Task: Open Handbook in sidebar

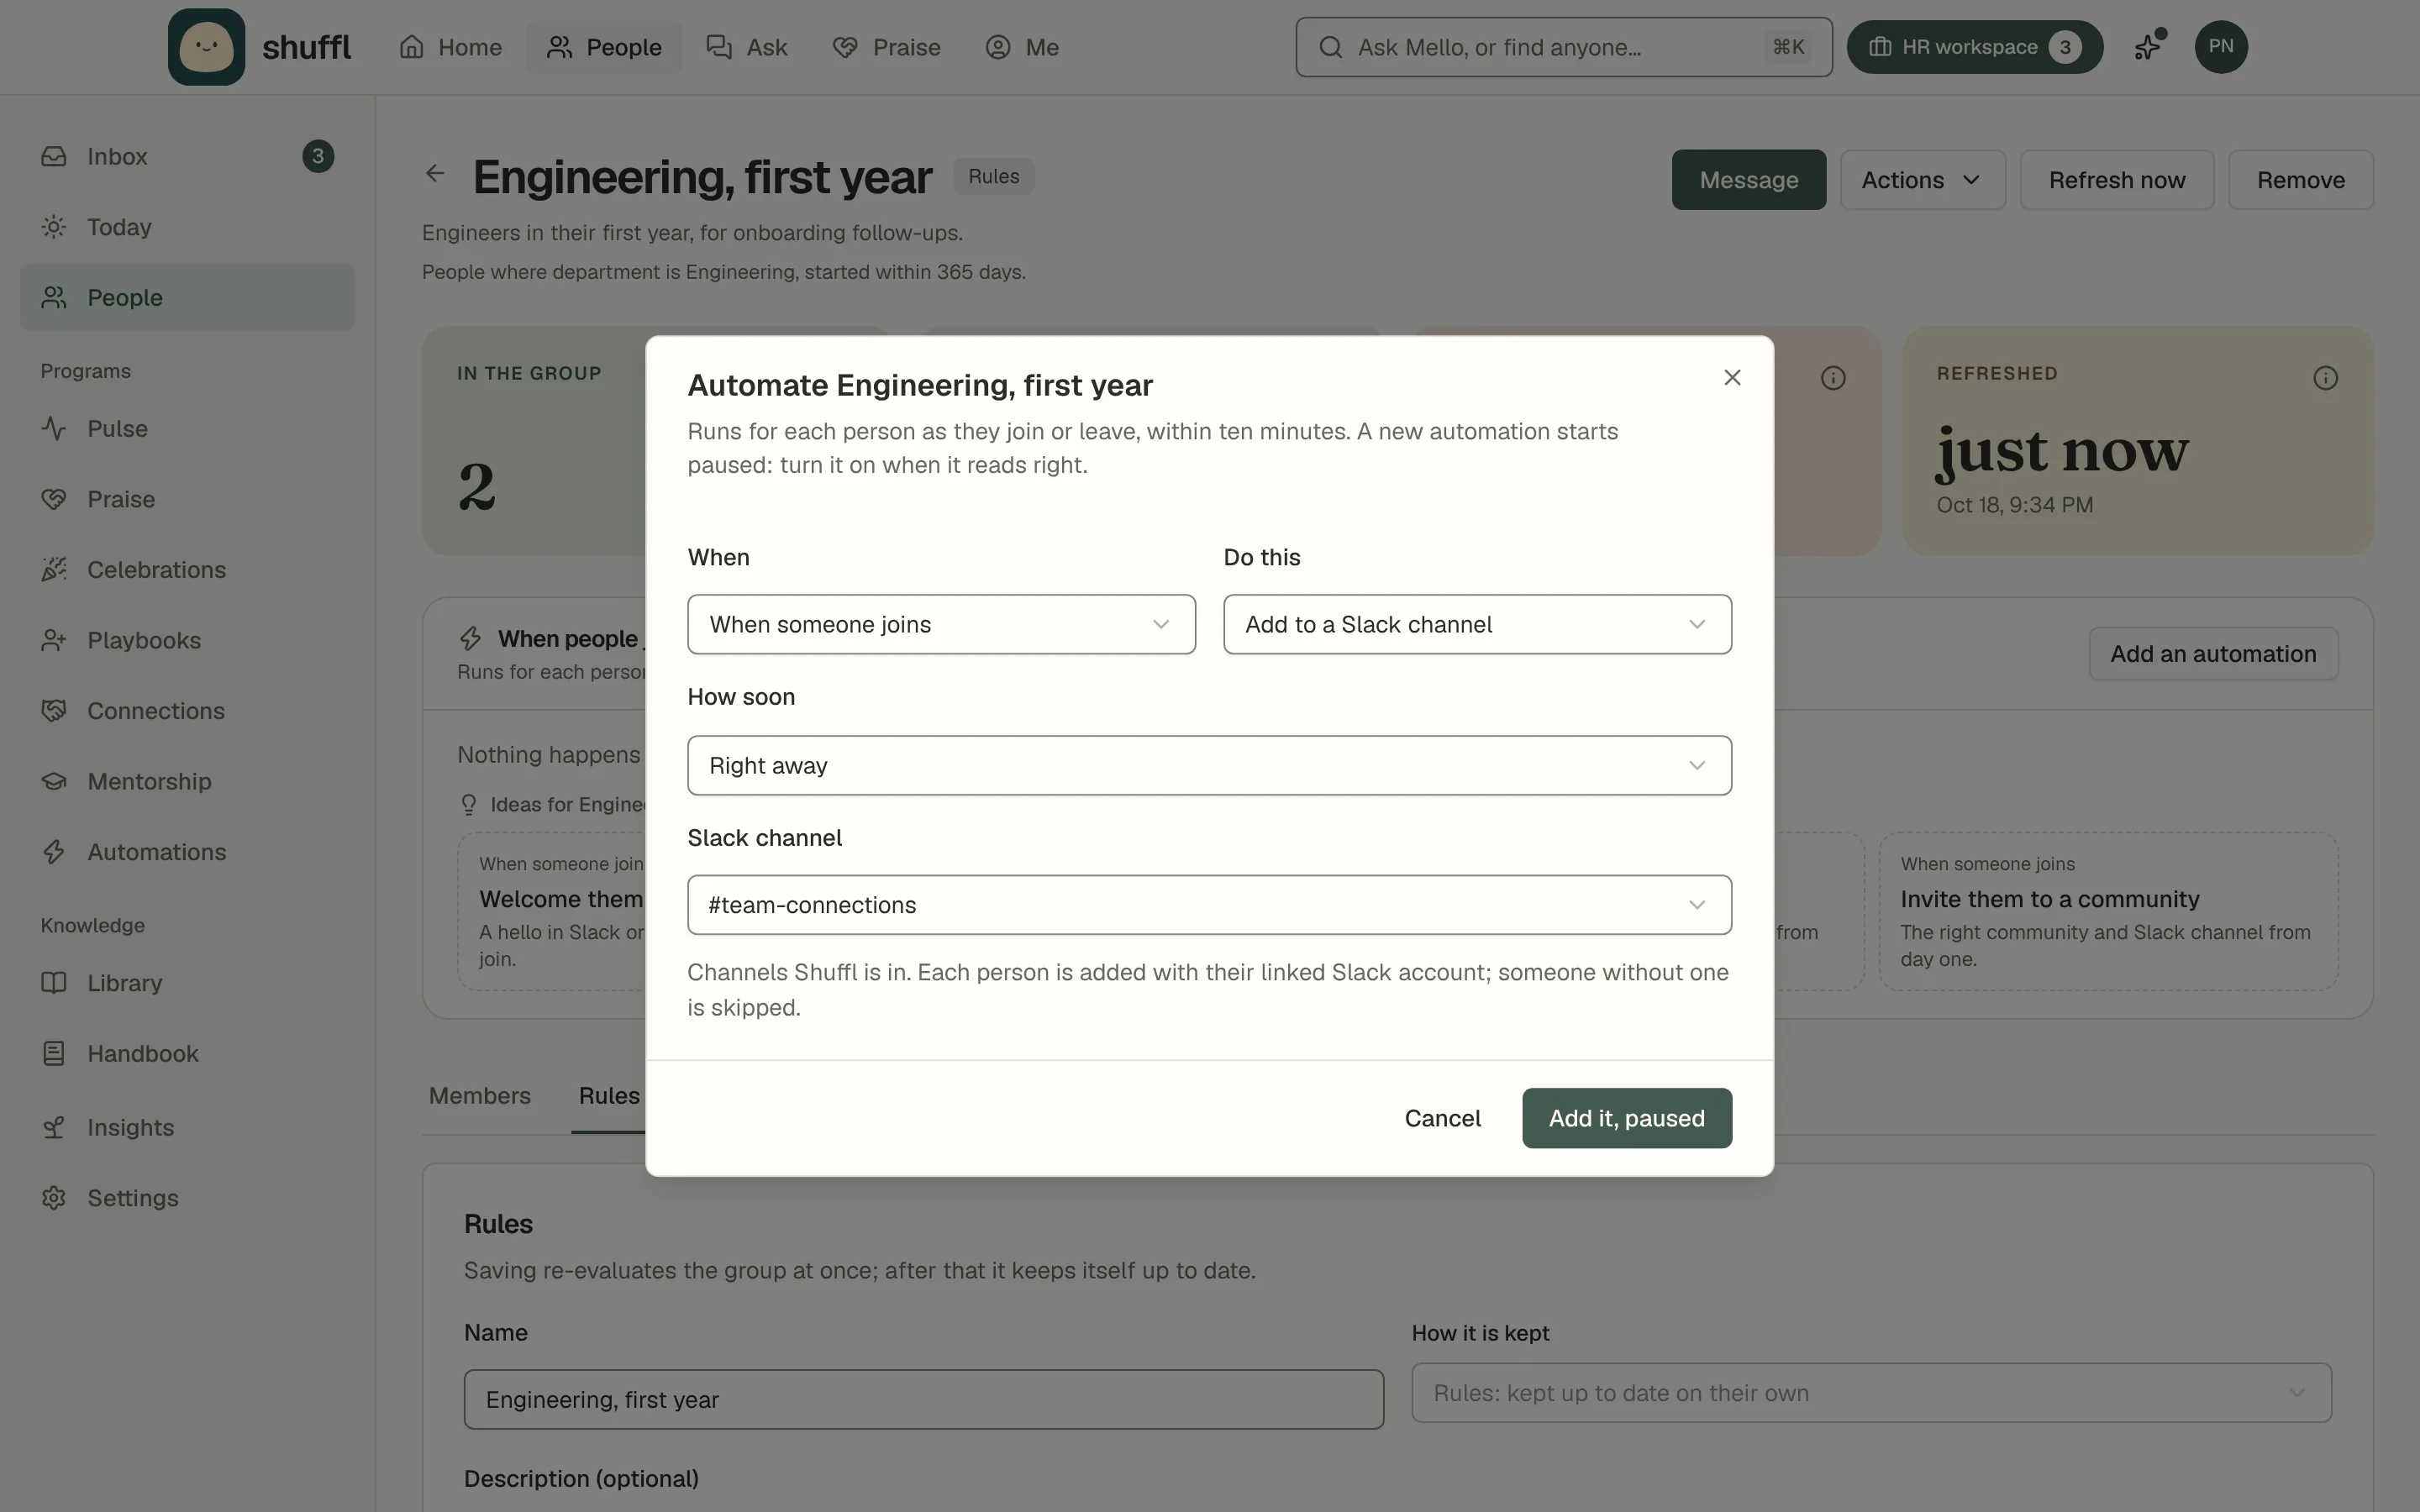Action: [187, 1053]
